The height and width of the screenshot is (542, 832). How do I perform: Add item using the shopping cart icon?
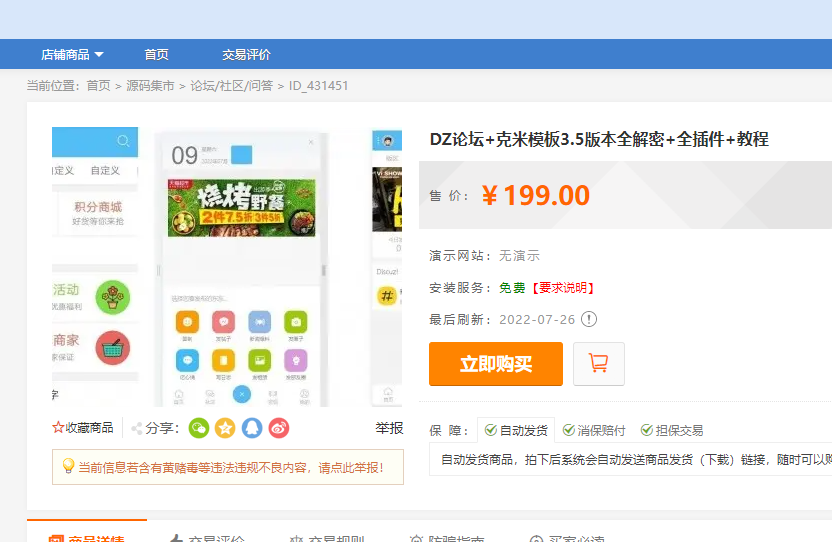[x=598, y=363]
